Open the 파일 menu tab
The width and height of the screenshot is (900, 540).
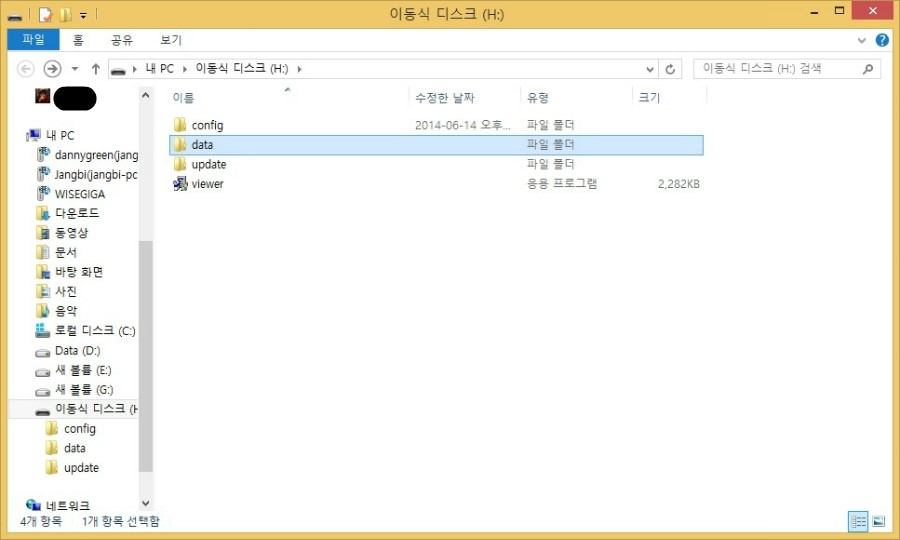tap(33, 40)
